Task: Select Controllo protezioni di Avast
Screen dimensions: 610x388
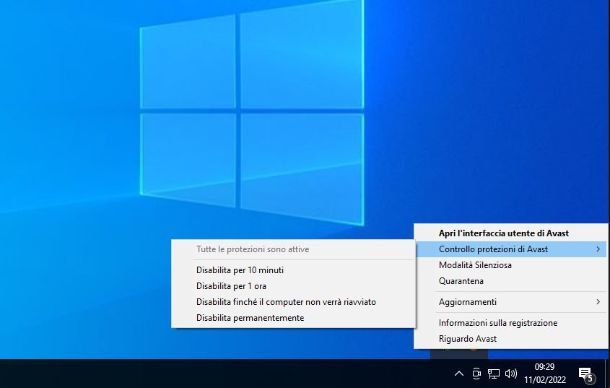Action: [x=511, y=249]
